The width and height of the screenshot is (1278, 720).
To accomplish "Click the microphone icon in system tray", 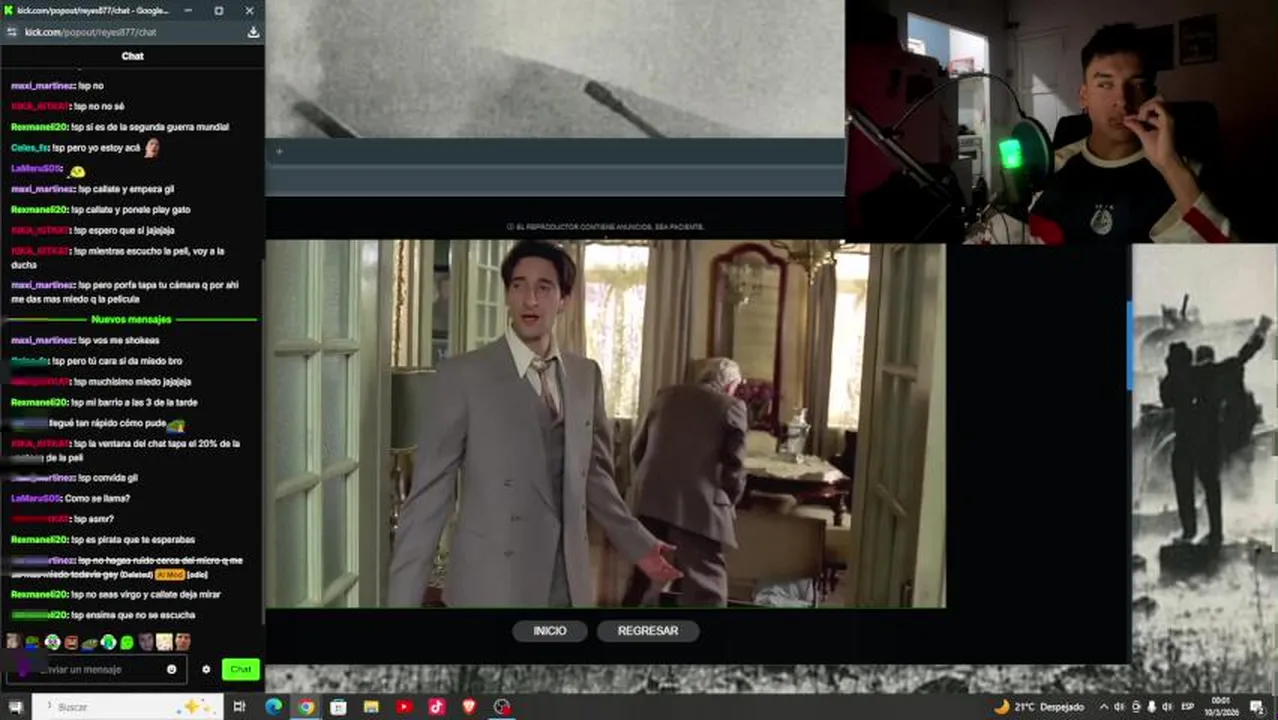I will (x=1152, y=707).
